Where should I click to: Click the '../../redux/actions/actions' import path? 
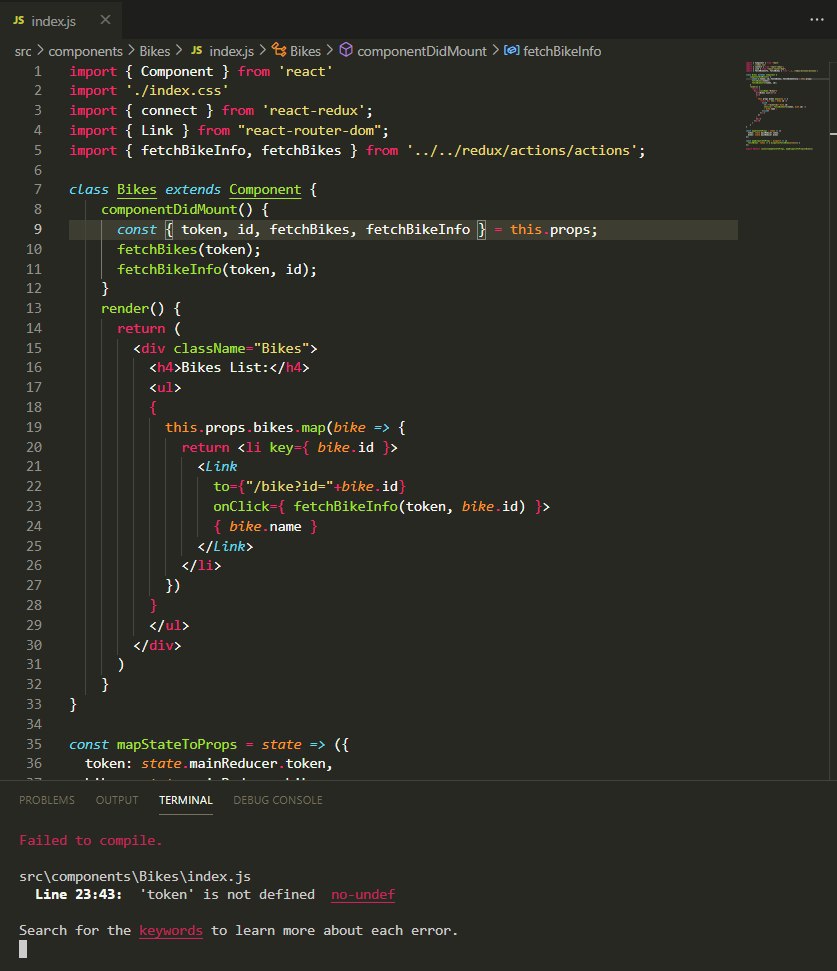[x=522, y=150]
